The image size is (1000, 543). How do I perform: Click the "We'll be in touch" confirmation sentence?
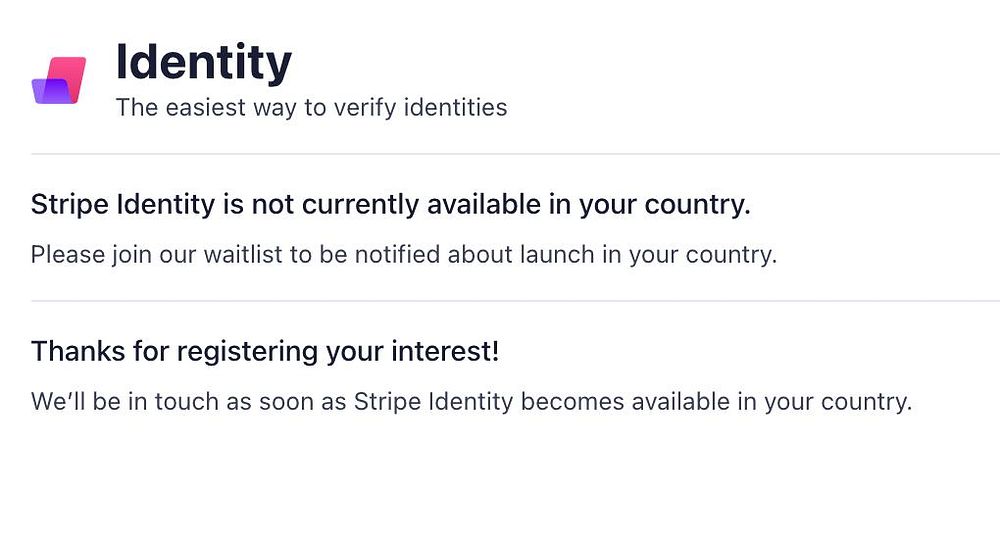coord(471,402)
